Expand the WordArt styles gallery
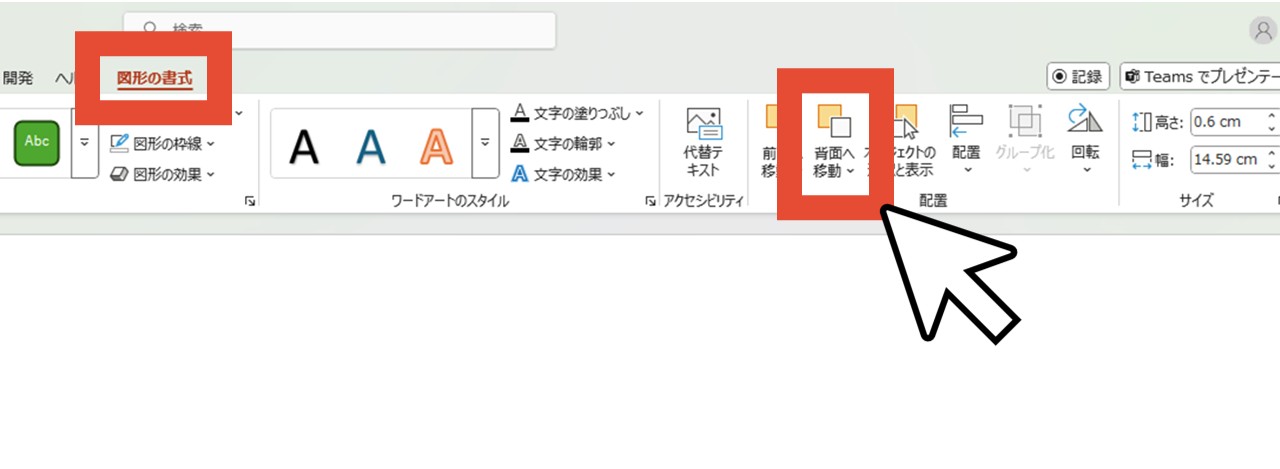Viewport: 1280px width, 469px height. point(485,143)
